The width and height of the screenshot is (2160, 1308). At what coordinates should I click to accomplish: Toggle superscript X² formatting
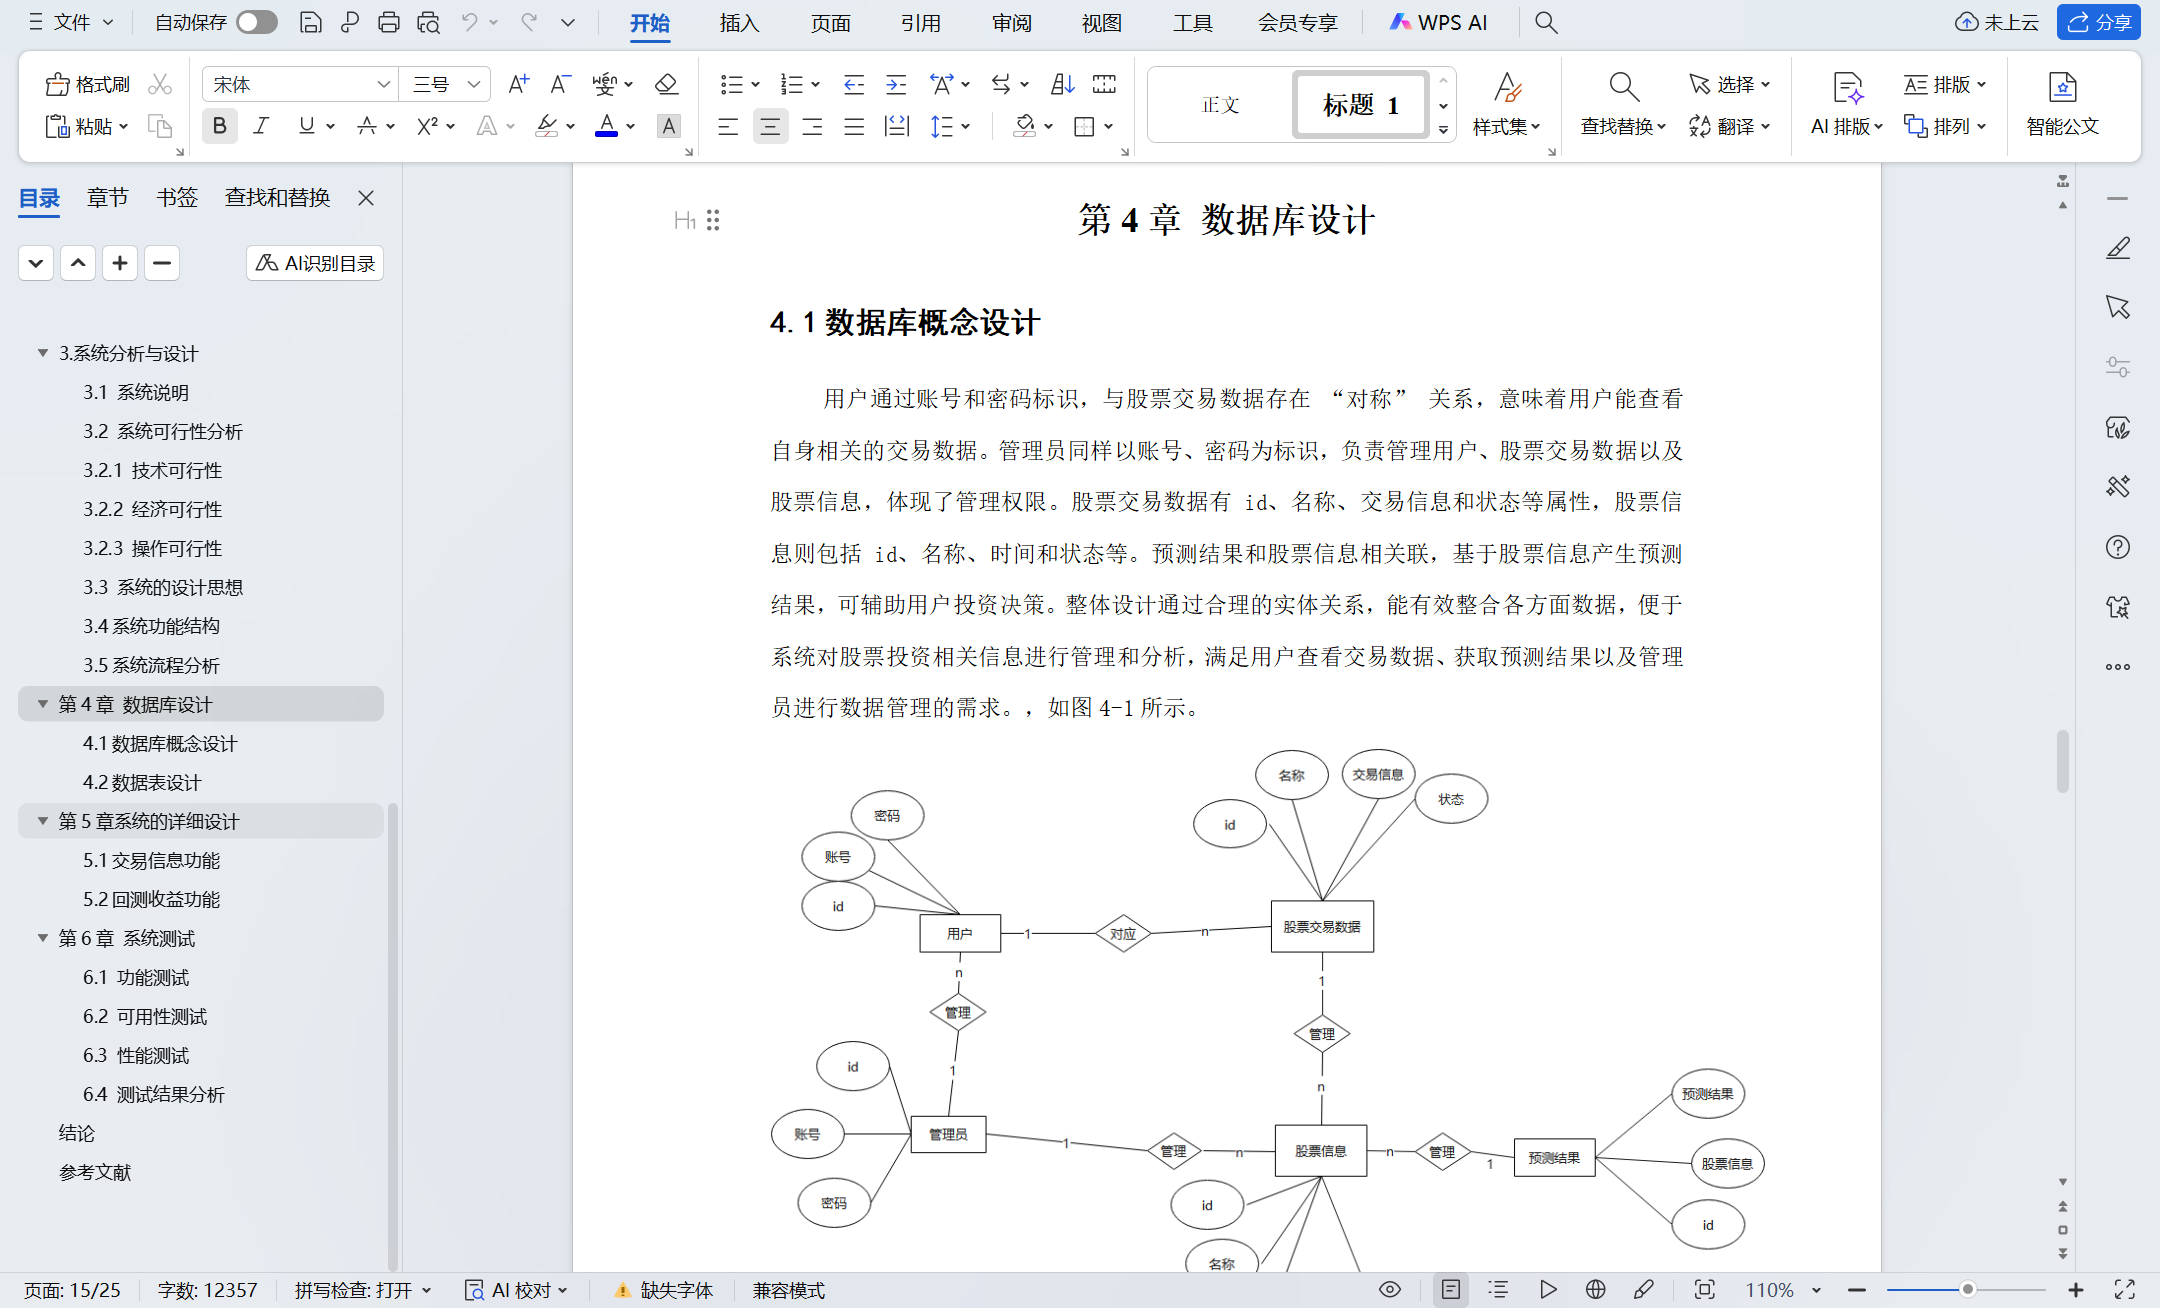[427, 126]
